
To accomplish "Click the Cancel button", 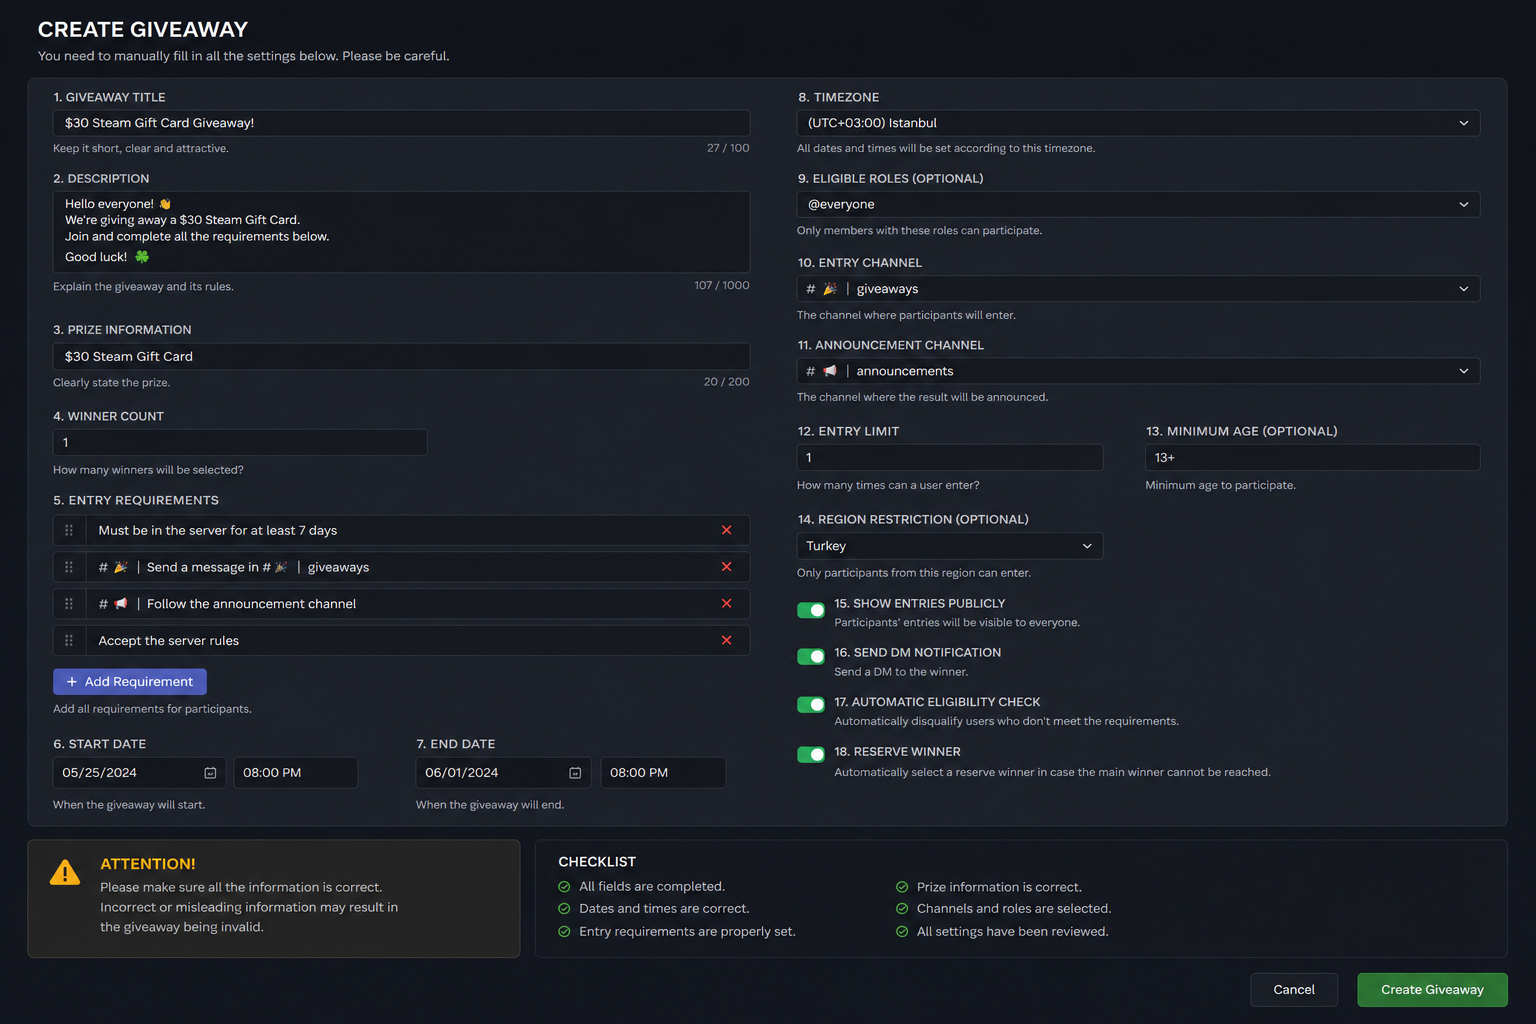I will (1294, 990).
